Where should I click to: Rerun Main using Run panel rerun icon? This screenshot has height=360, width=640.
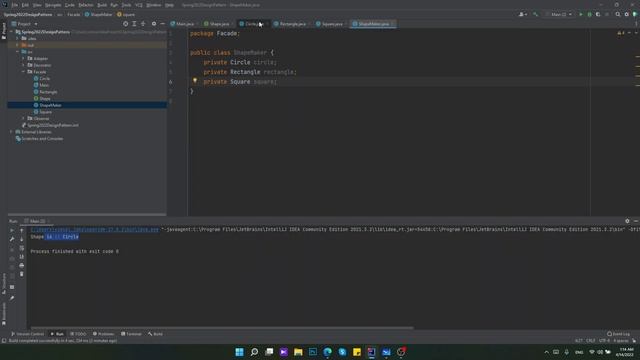(12, 230)
